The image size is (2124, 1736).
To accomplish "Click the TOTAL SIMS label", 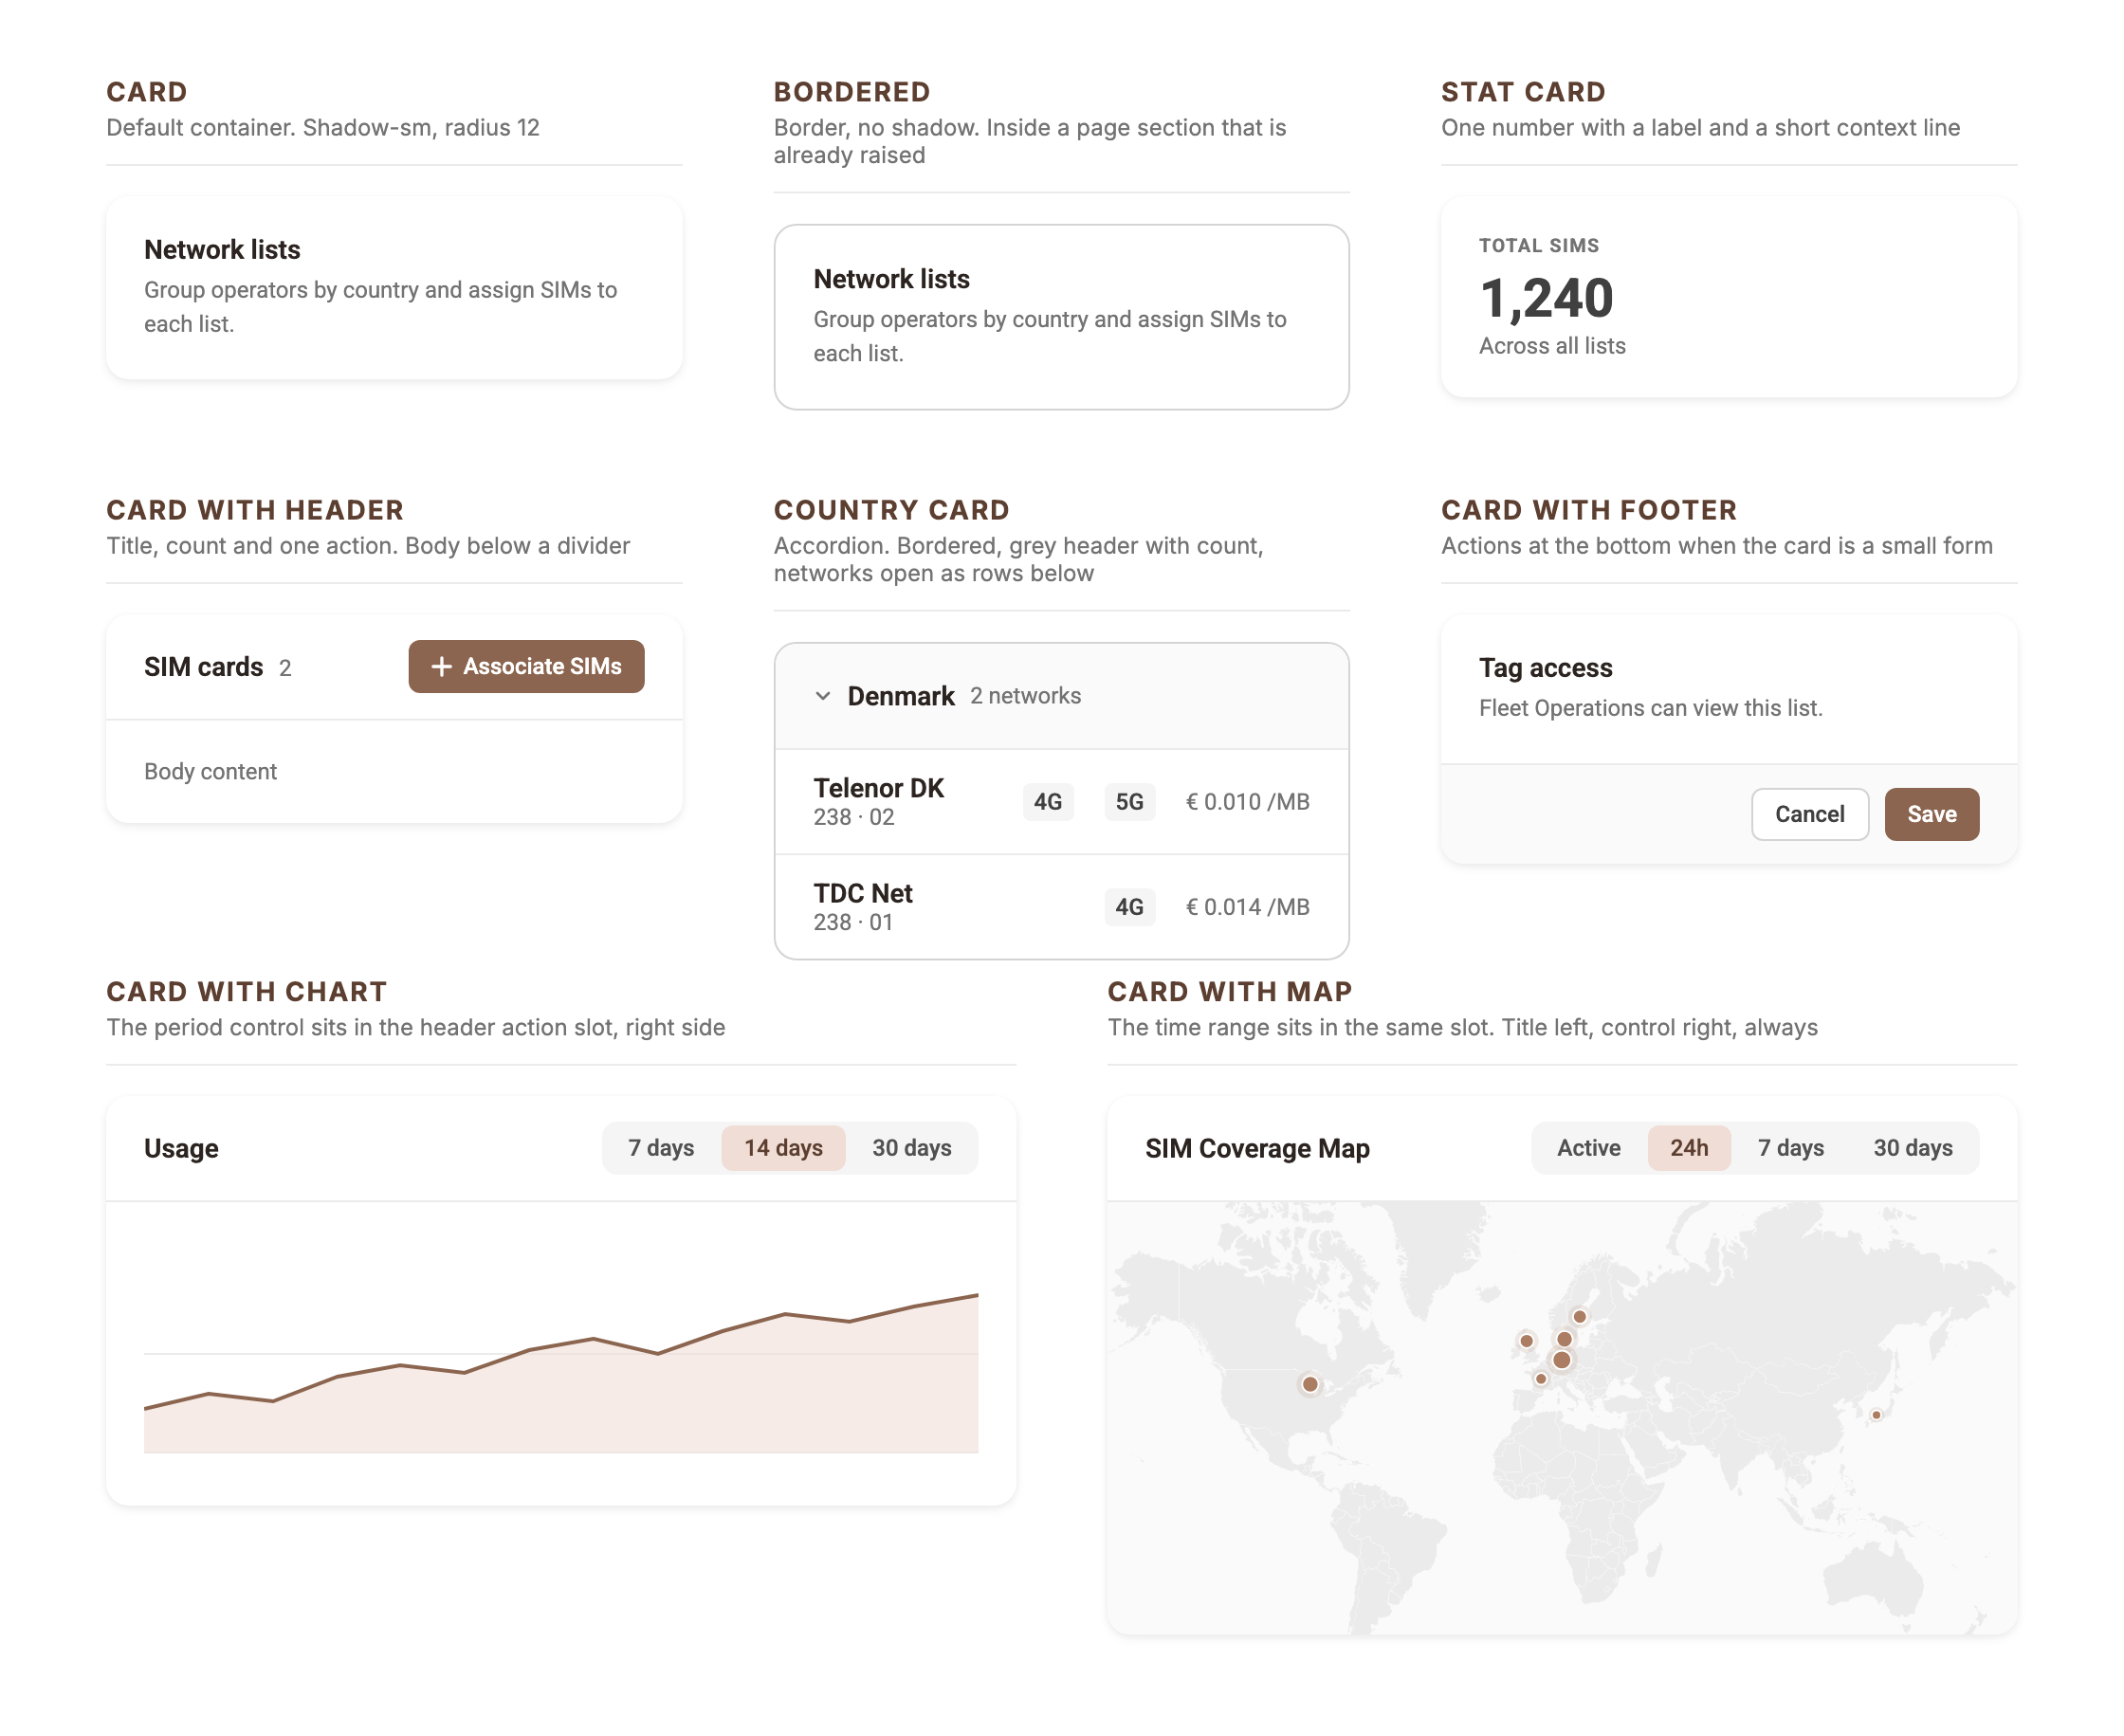I will pyautogui.click(x=1539, y=246).
